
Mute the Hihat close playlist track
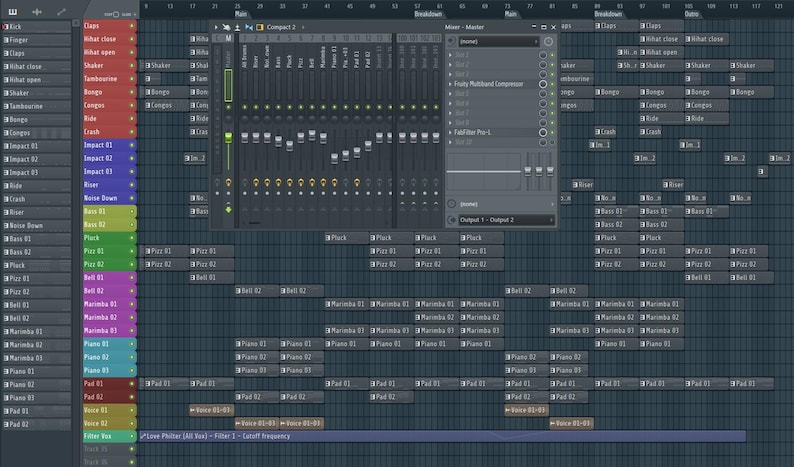click(x=132, y=39)
